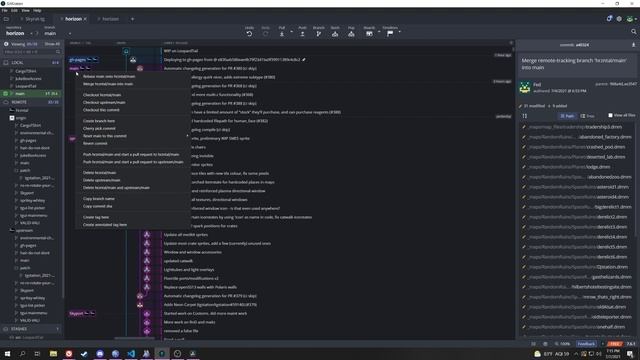Click the Stash toolbar icon
Screen dimensions: 640x360
335,34
